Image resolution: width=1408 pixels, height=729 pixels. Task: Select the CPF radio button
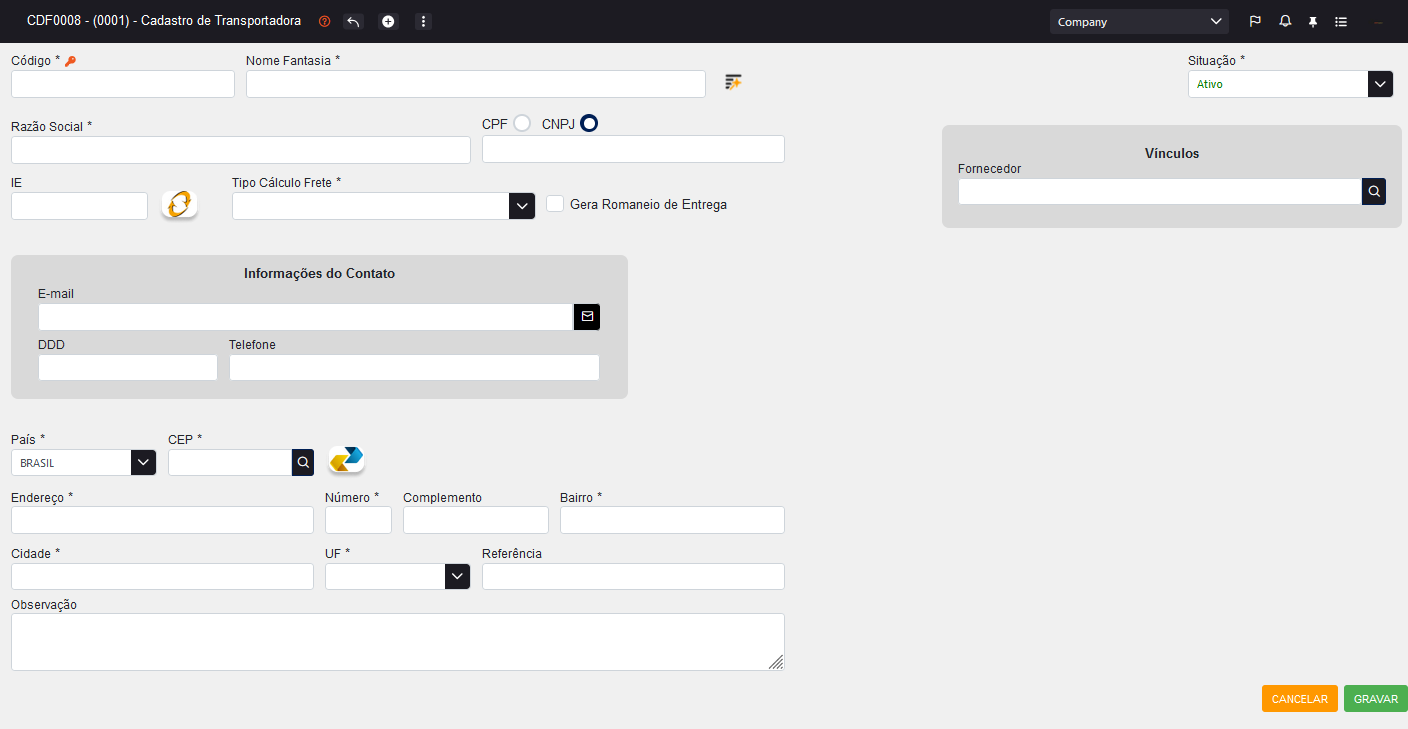click(522, 123)
